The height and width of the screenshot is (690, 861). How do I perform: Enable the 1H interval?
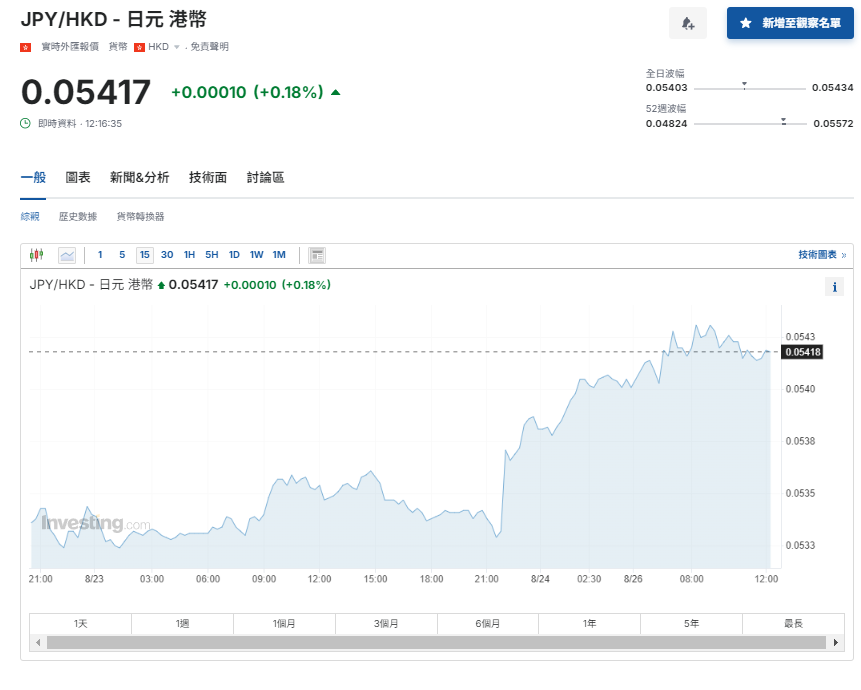pyautogui.click(x=189, y=255)
